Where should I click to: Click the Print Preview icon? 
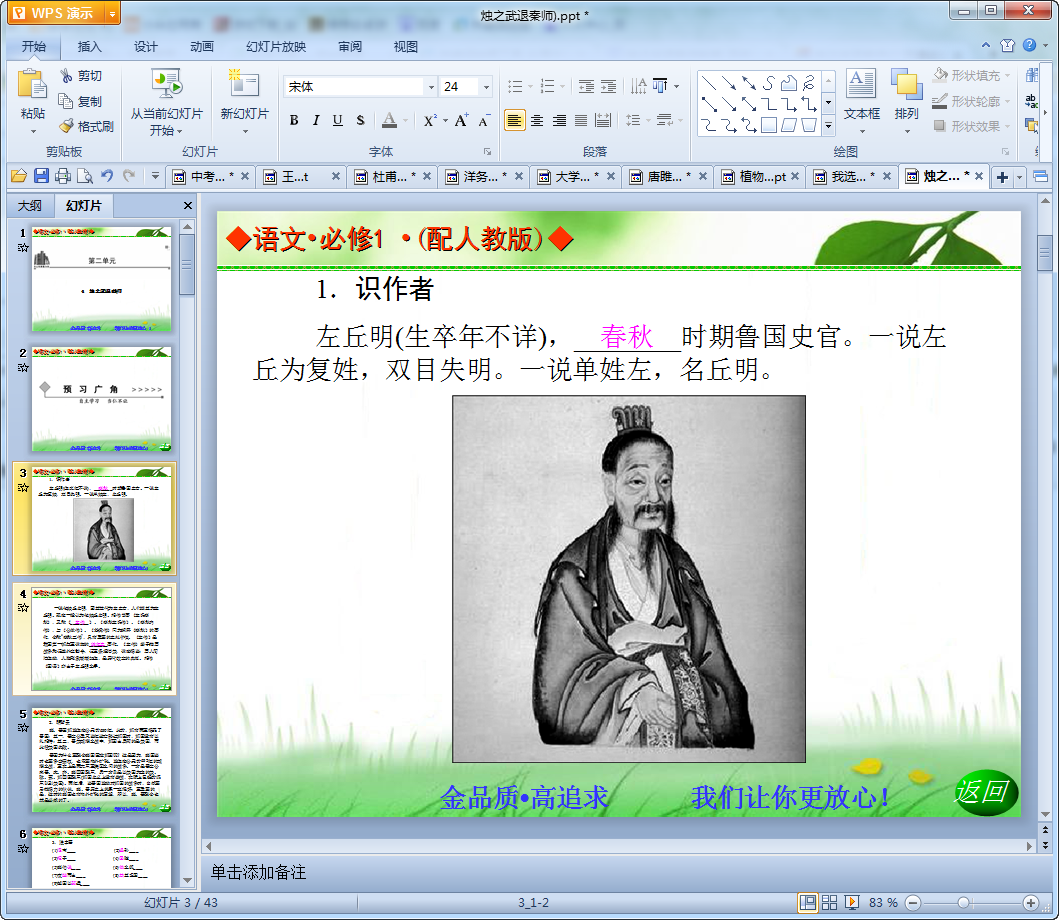pyautogui.click(x=84, y=176)
